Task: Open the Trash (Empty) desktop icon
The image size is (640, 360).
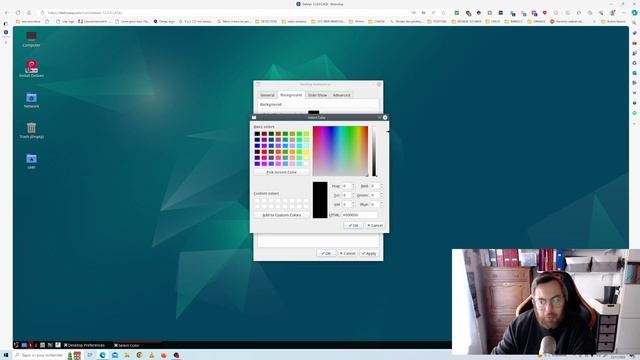Action: 31,130
